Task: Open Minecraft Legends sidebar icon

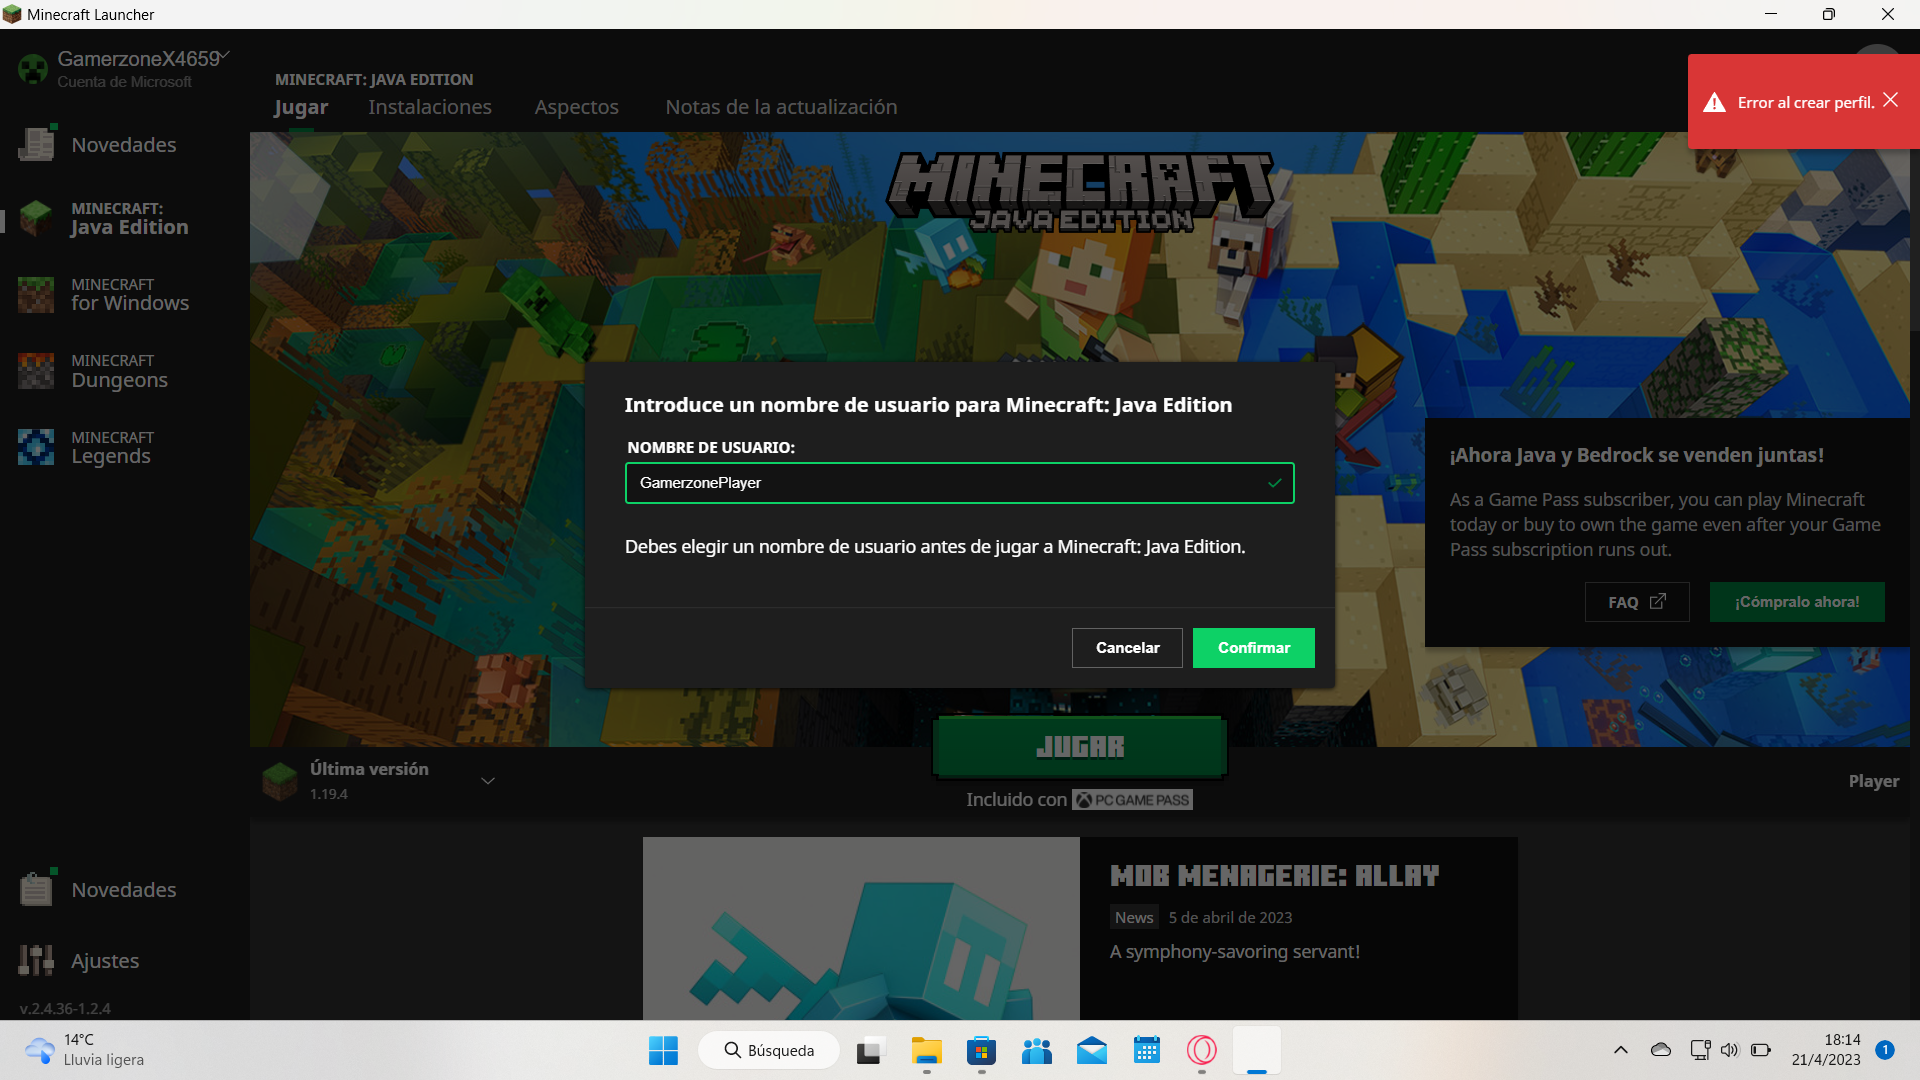Action: click(x=36, y=447)
